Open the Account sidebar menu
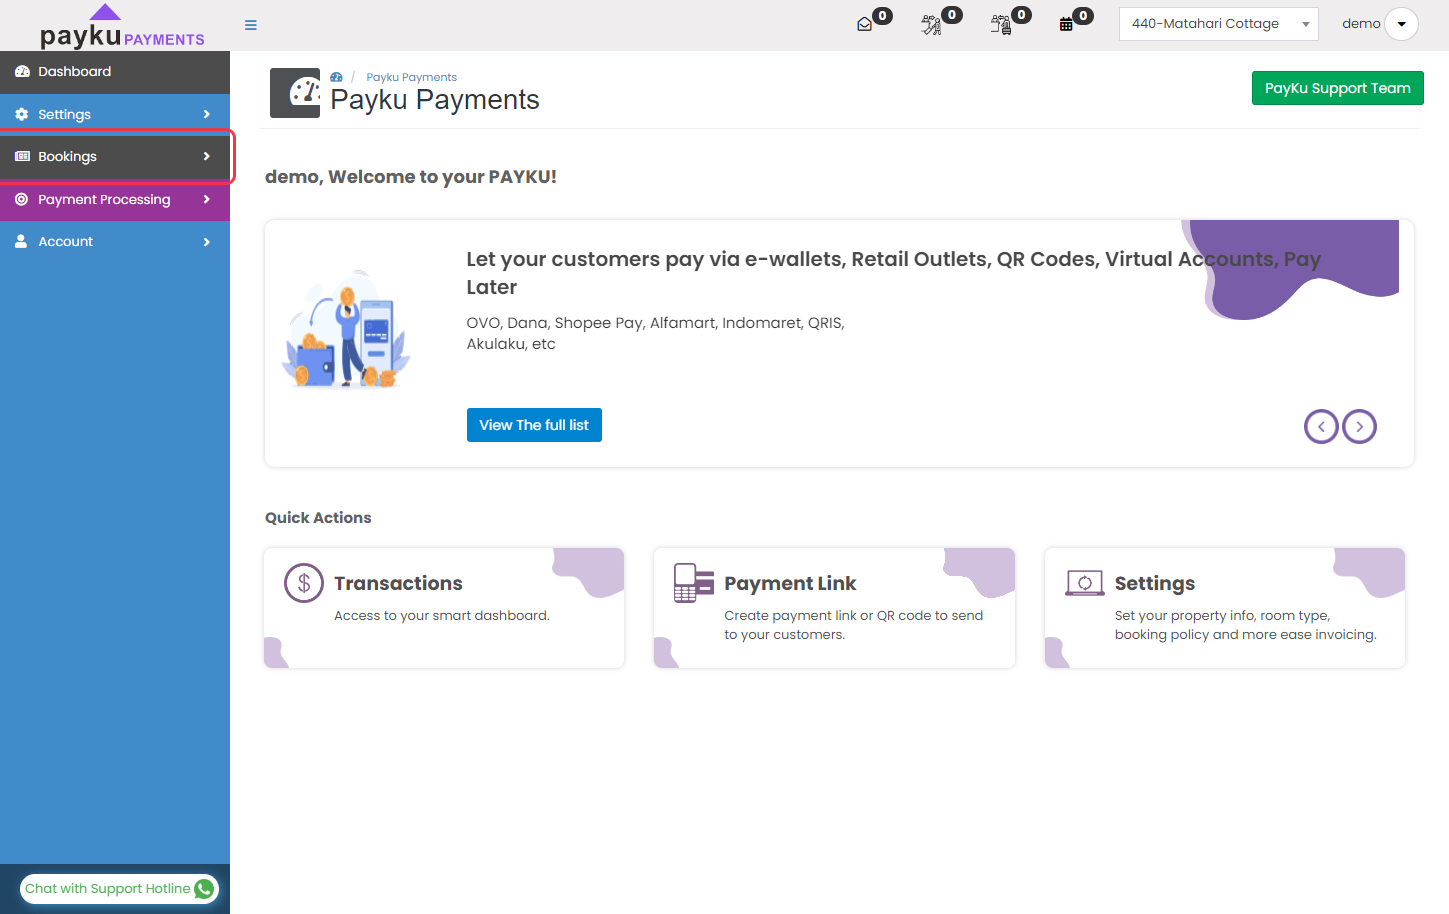Viewport: 1449px width, 914px height. tap(115, 241)
